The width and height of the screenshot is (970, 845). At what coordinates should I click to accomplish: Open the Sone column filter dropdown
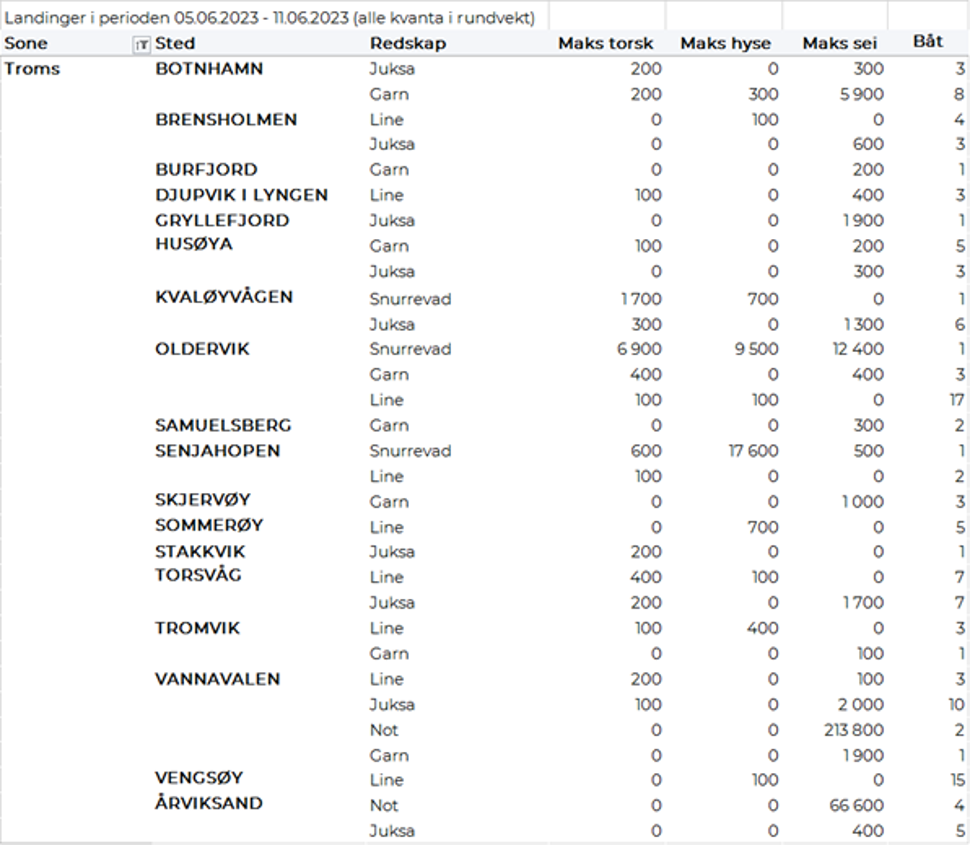(x=142, y=44)
